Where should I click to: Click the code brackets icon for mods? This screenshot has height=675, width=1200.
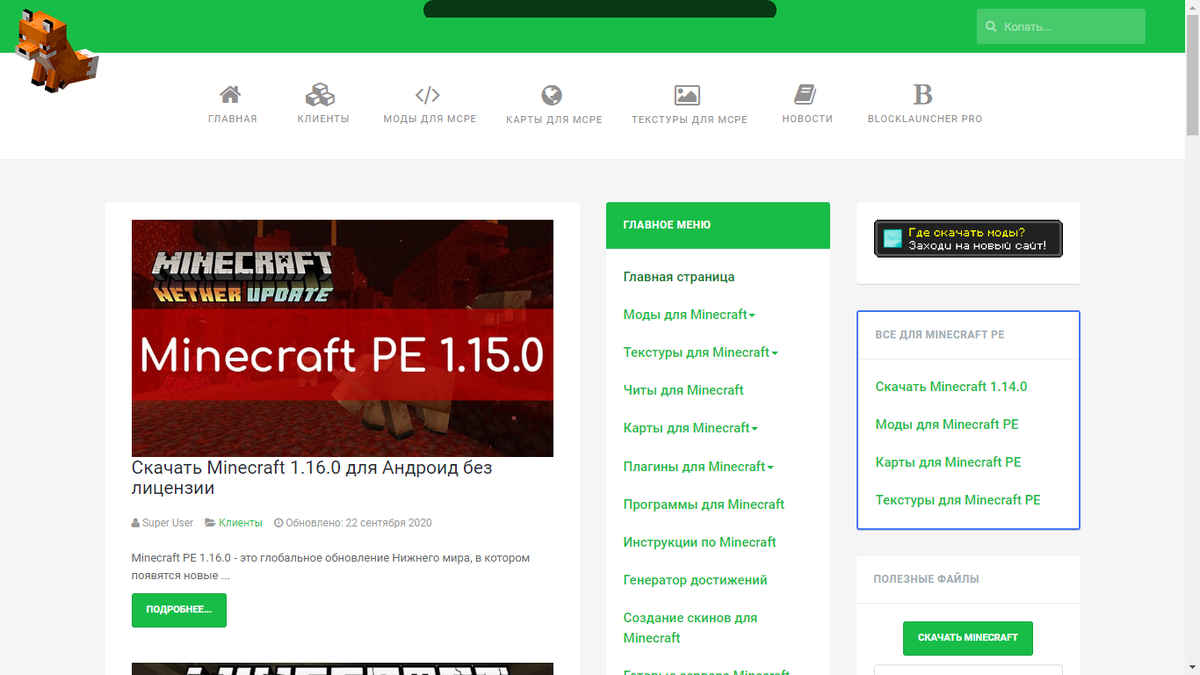coord(428,95)
